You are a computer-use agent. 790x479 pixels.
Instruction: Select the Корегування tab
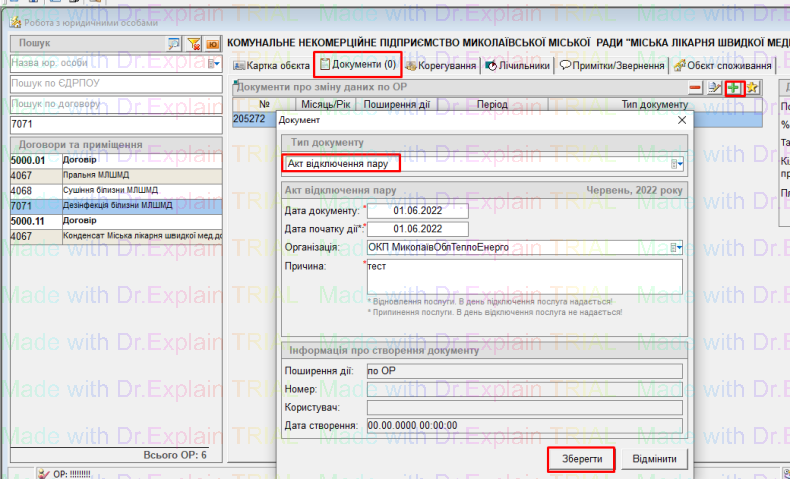[439, 65]
